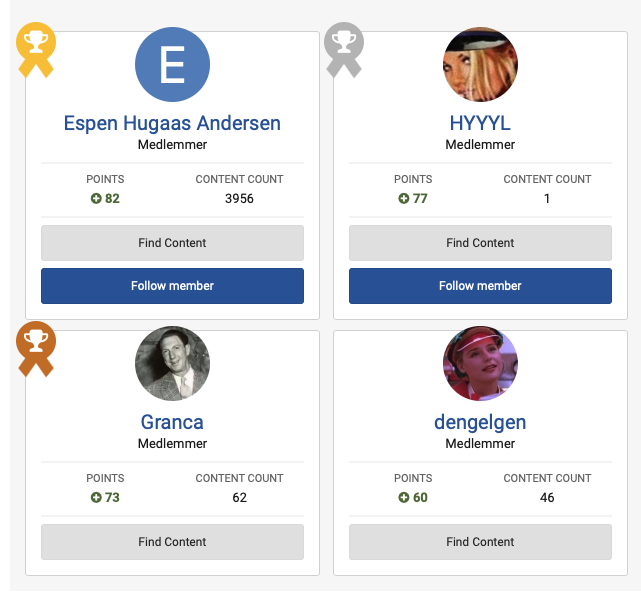Open the HYYYL profile name link
641x603 pixels.
pos(480,123)
